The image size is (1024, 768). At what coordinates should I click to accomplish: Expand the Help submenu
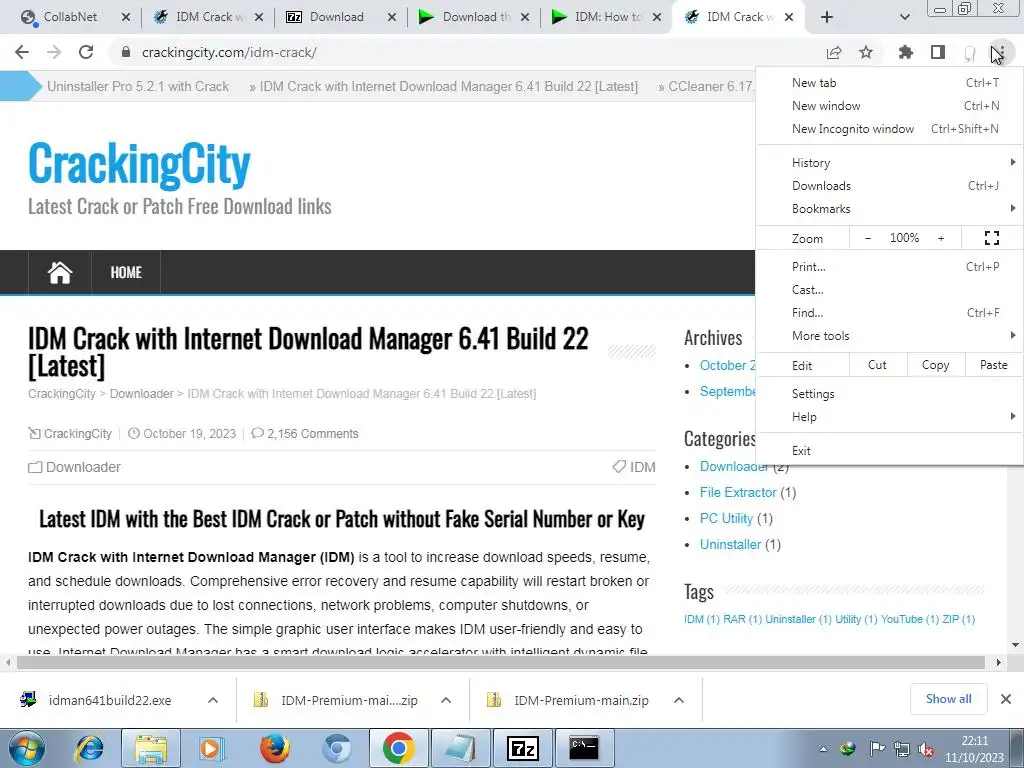pos(889,417)
